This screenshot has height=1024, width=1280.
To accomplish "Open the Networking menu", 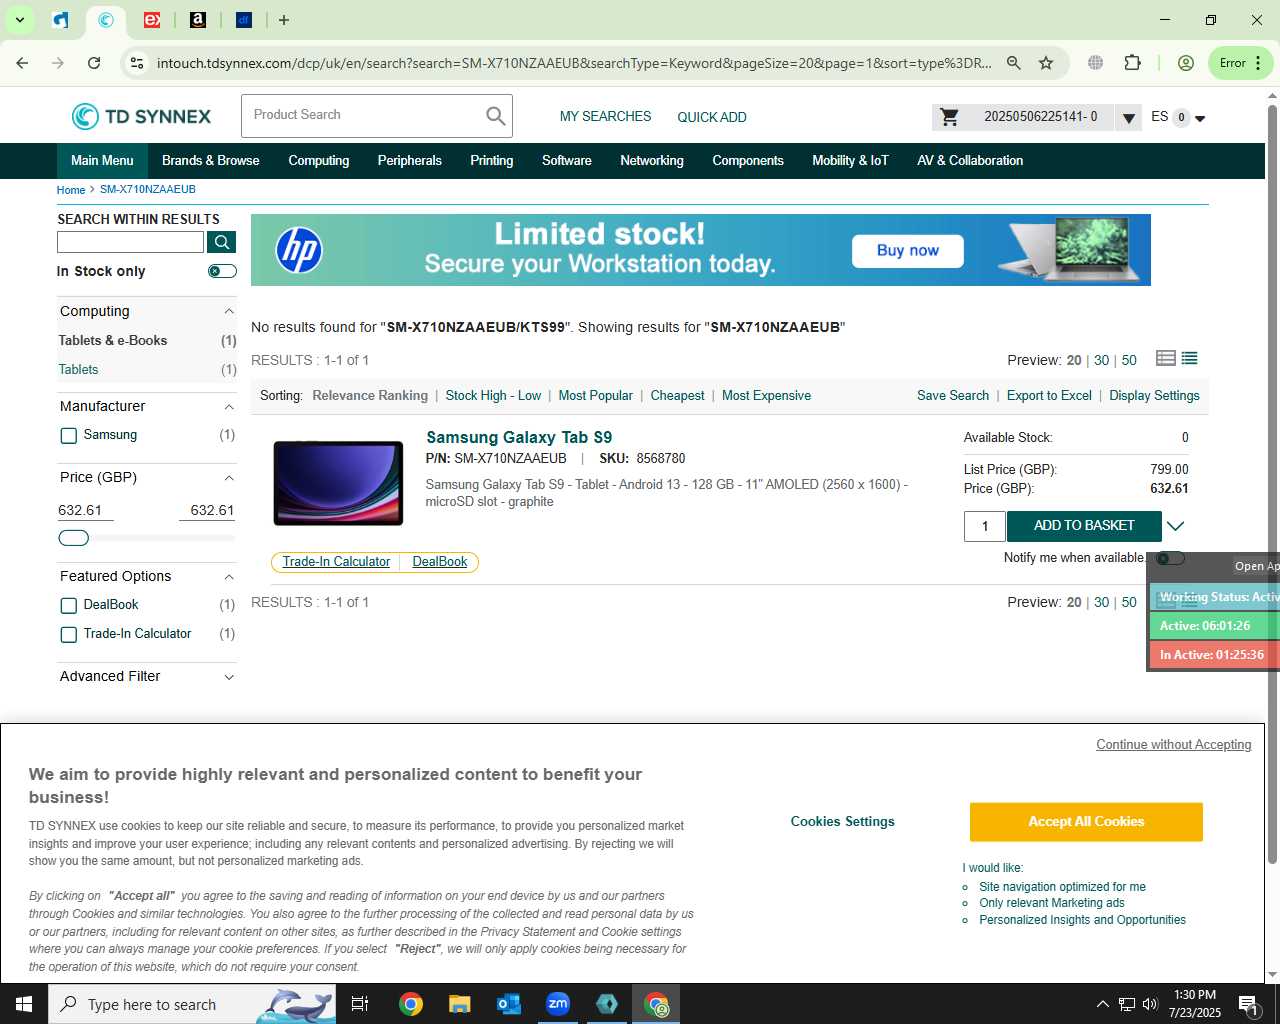I will coord(652,160).
